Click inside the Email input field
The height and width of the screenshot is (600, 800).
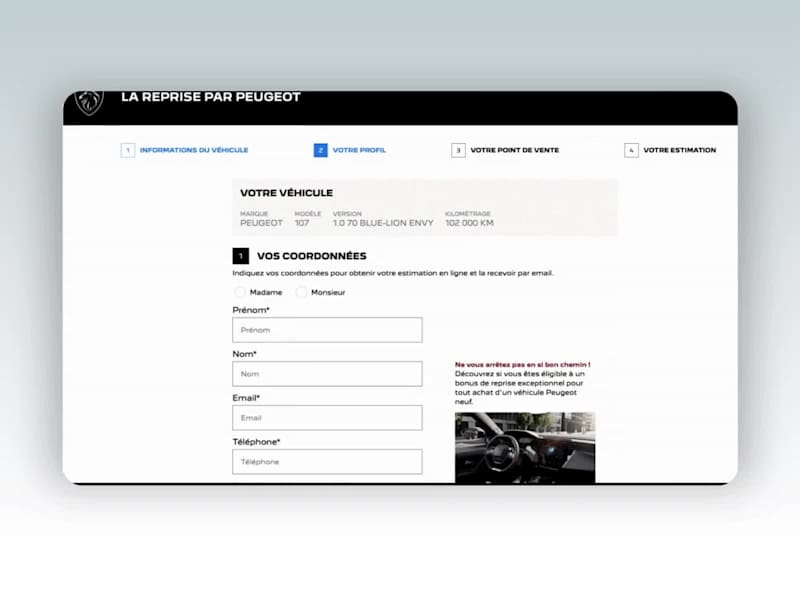tap(327, 417)
